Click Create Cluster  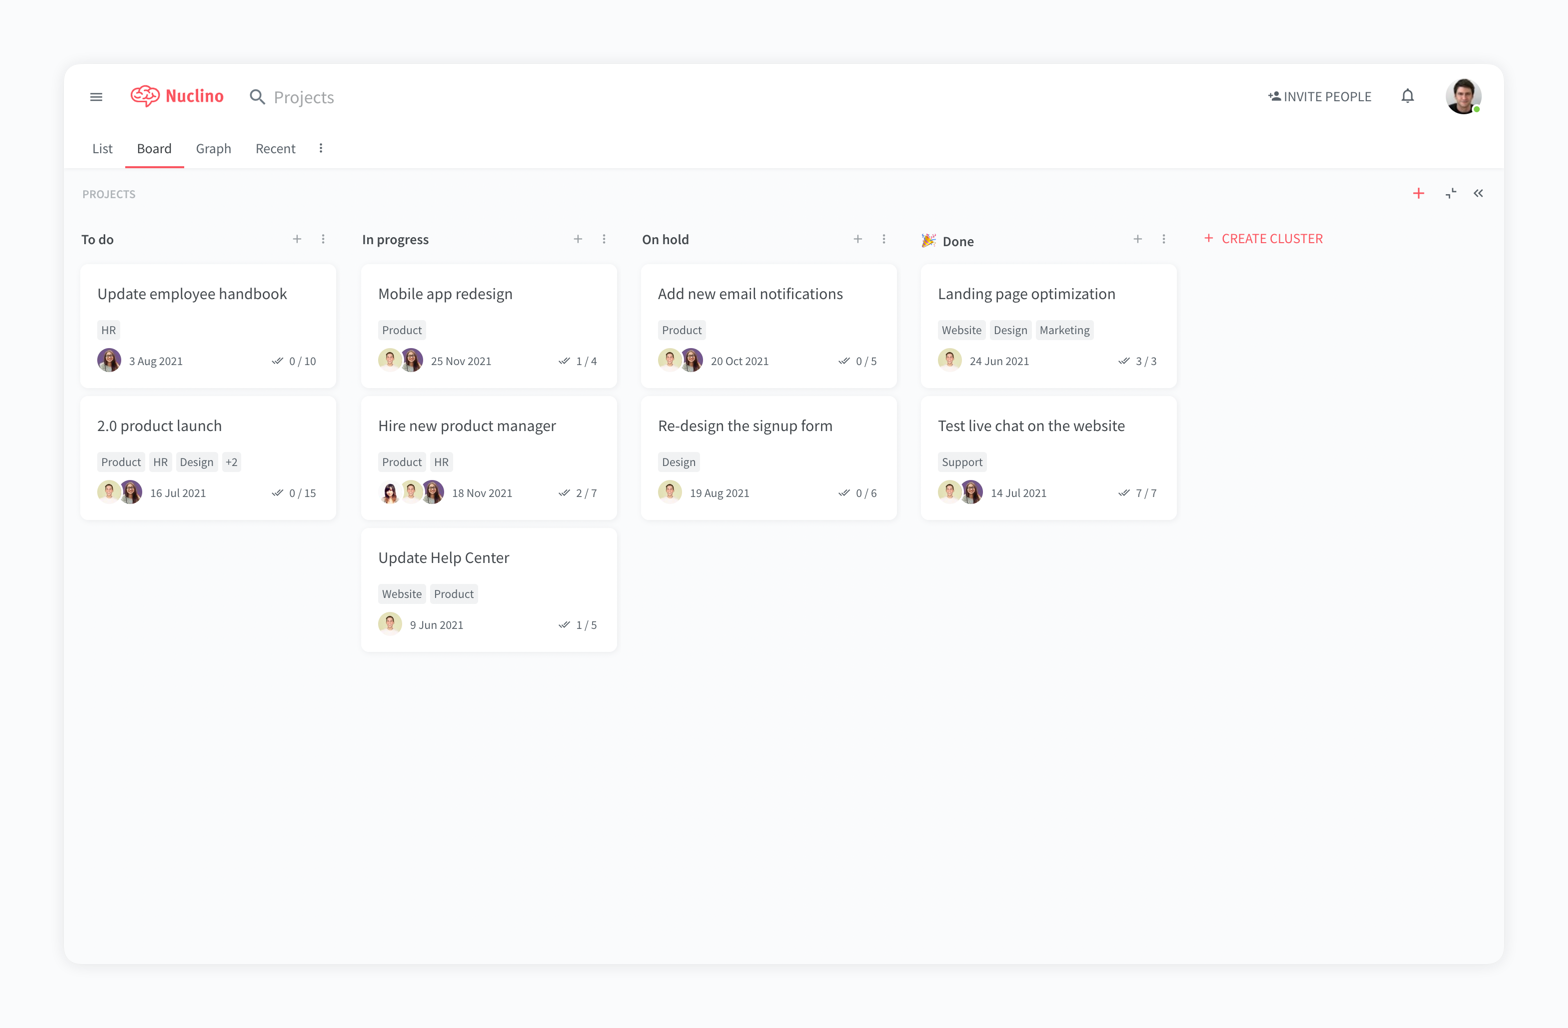(x=1263, y=238)
